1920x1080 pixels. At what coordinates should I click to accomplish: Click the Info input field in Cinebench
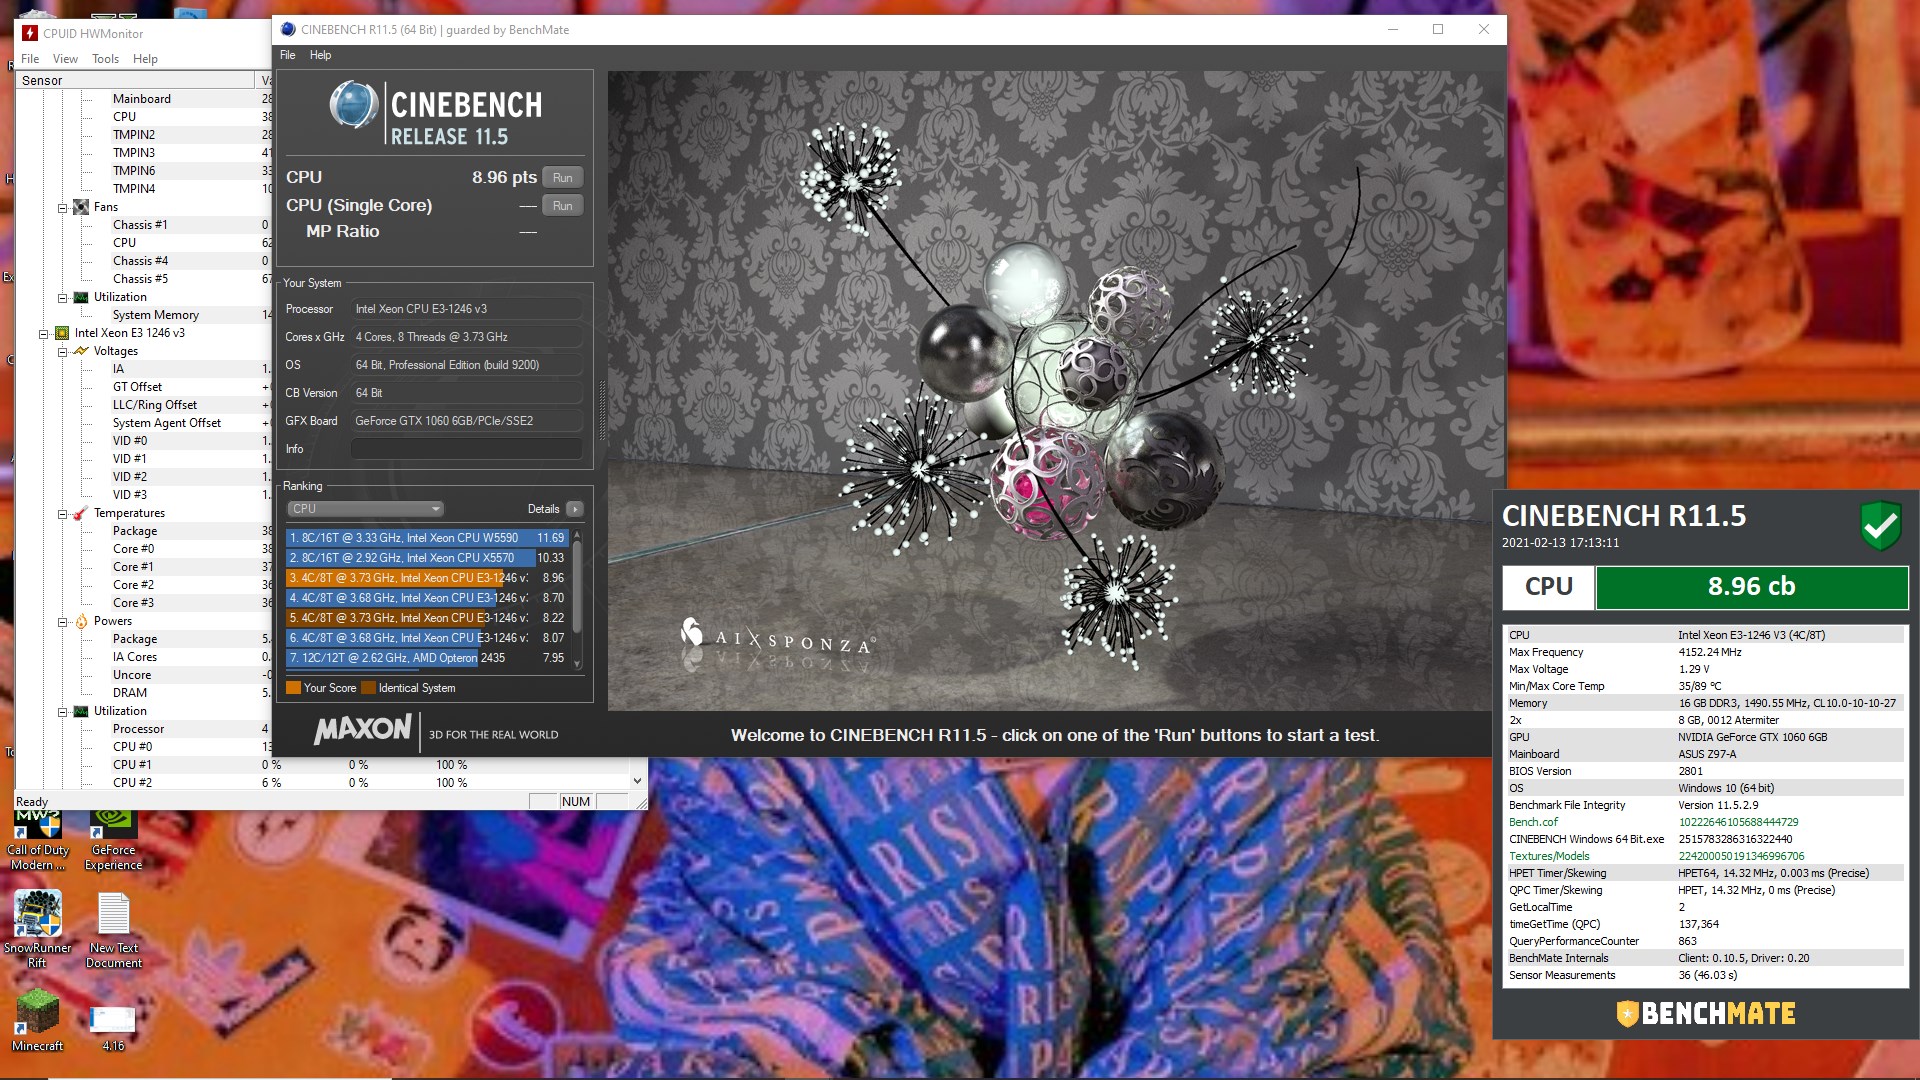point(466,449)
